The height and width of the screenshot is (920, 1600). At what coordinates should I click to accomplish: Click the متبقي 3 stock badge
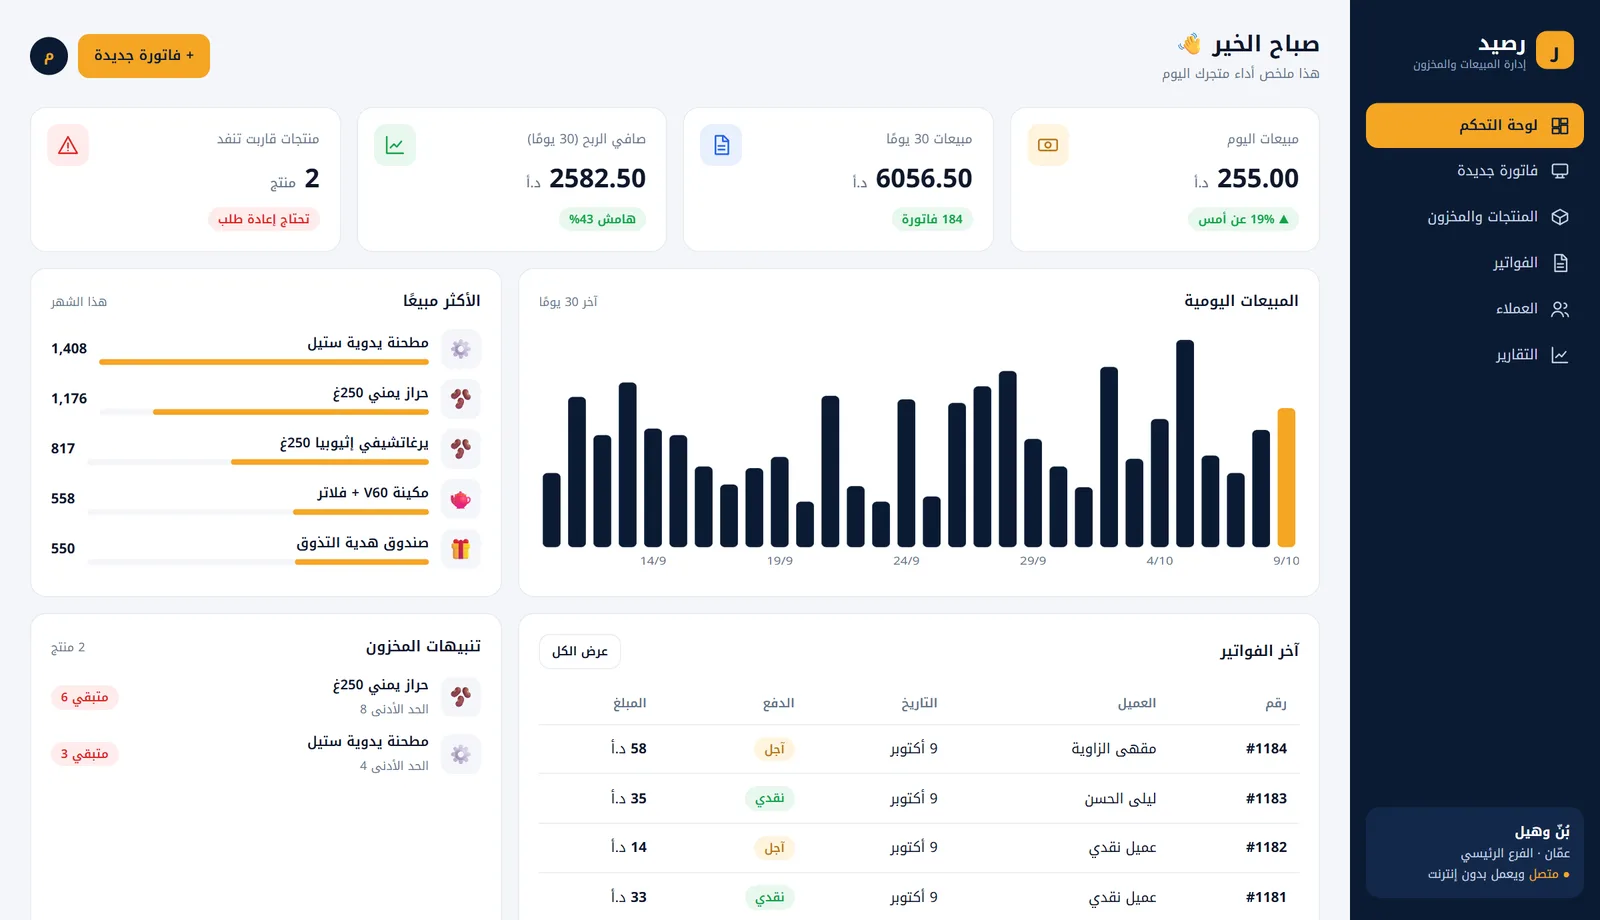click(85, 754)
